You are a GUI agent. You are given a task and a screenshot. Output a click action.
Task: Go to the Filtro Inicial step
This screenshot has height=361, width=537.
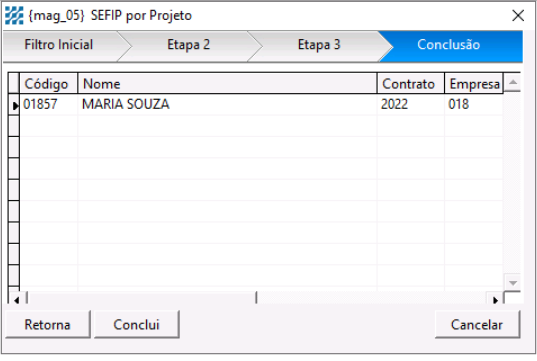(x=59, y=45)
